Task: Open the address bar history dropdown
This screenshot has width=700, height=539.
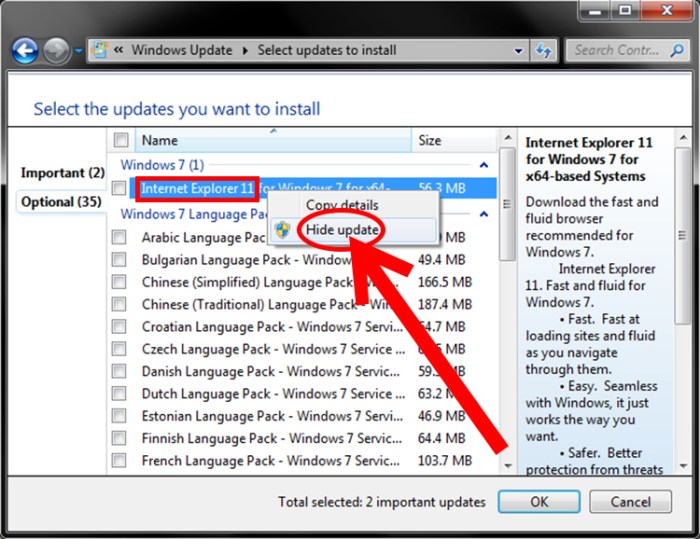Action: coord(518,50)
